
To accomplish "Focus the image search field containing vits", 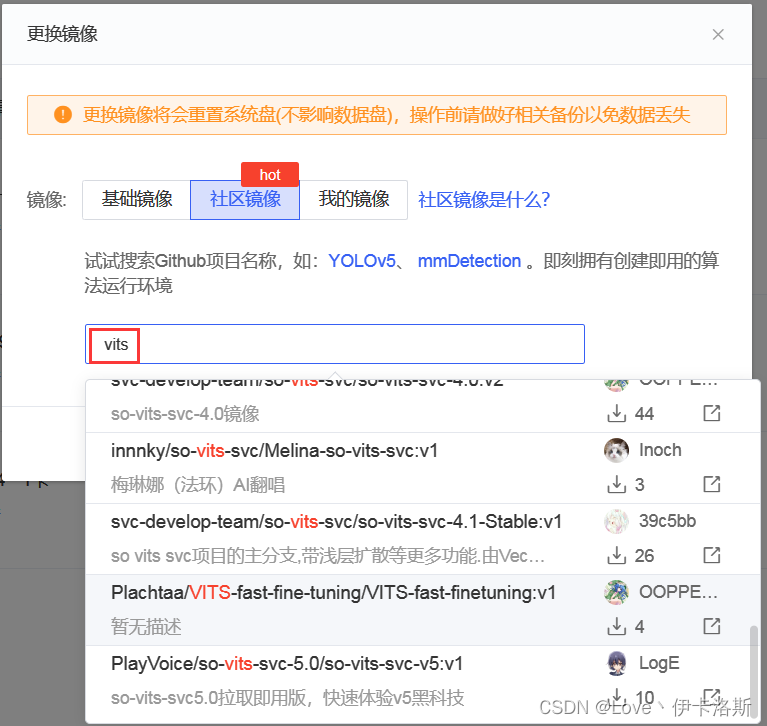I will [335, 344].
